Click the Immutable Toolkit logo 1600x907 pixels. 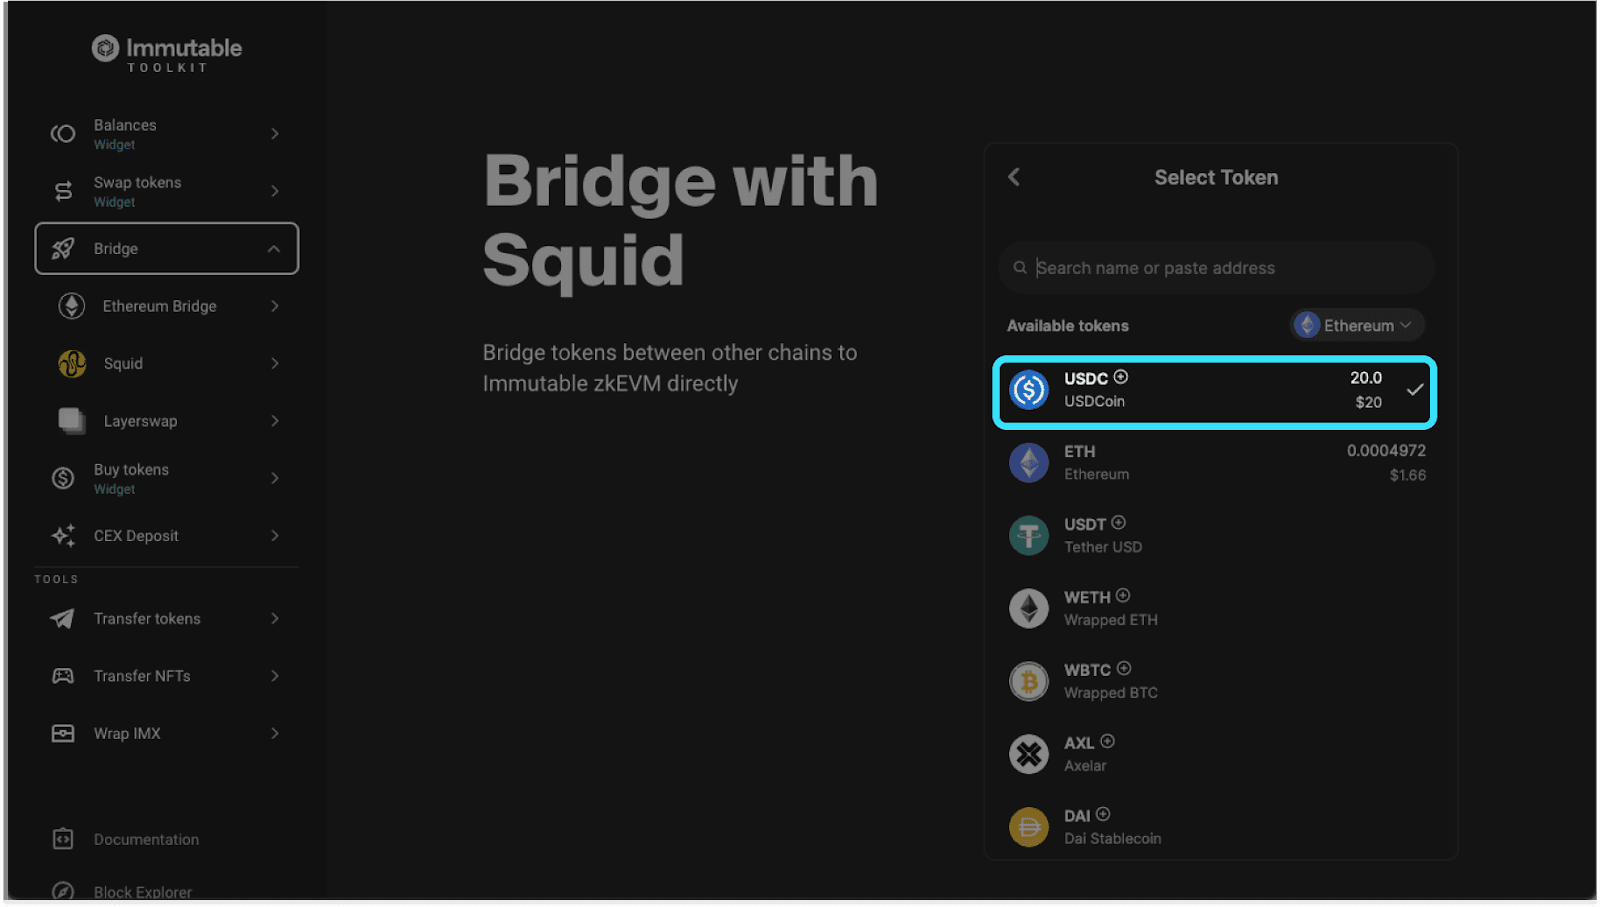(x=165, y=50)
